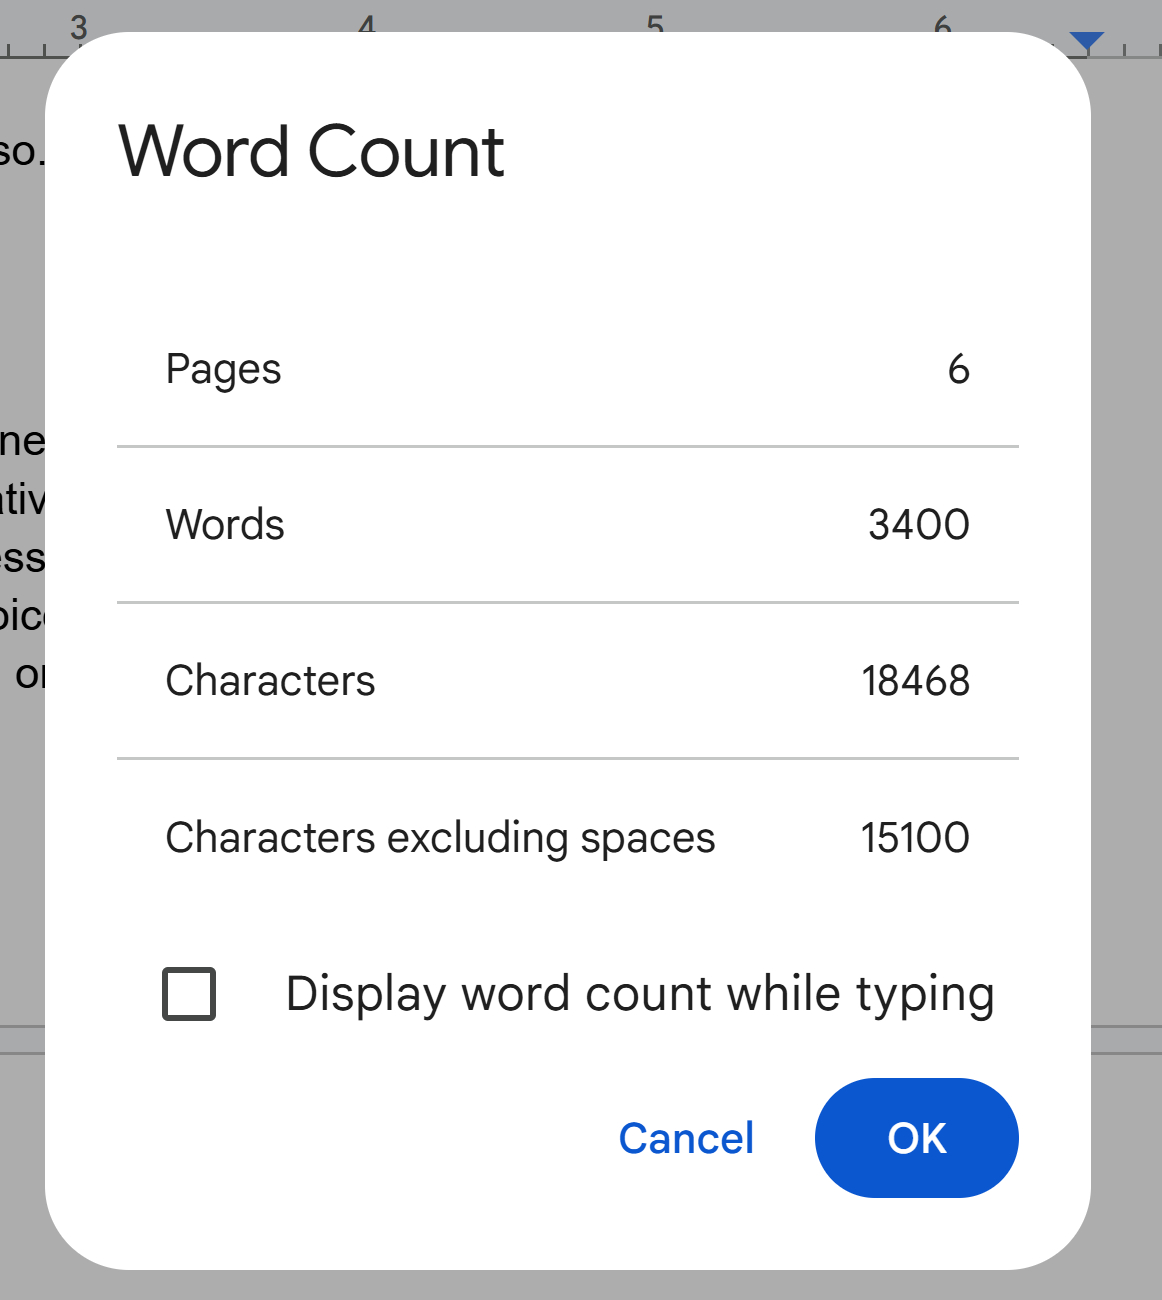The height and width of the screenshot is (1300, 1162).
Task: Click the Word Count dialog title
Action: [x=311, y=152]
